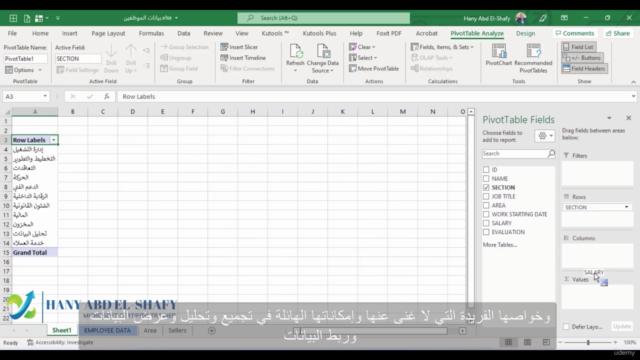Screen dimensions: 640x360
Task: Click the Update button
Action: (x=622, y=327)
